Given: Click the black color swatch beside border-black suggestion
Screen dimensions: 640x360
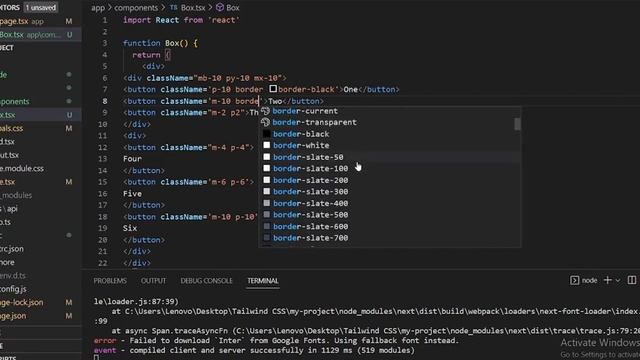Looking at the screenshot, I should 267,133.
